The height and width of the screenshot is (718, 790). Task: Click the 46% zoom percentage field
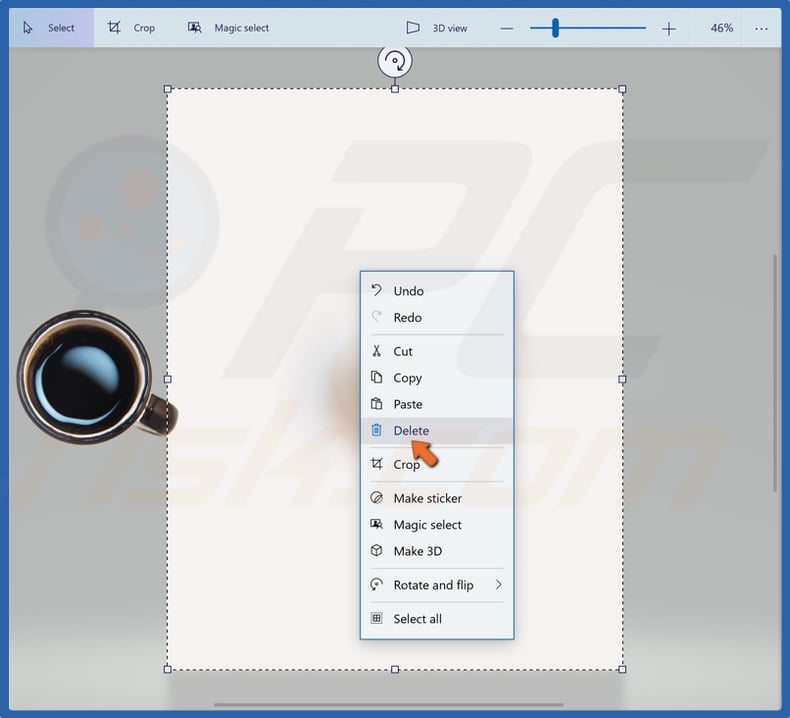pos(721,28)
